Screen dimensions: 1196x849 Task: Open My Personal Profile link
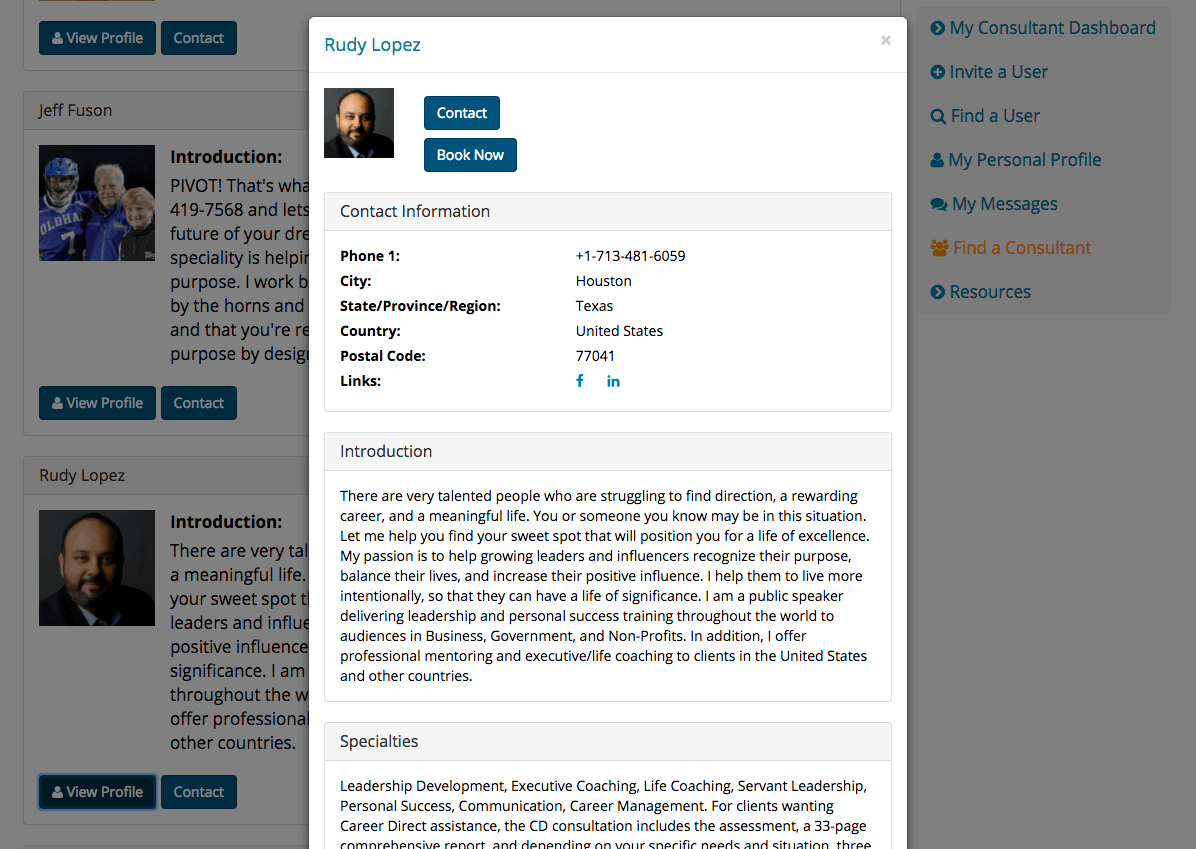(x=1015, y=160)
